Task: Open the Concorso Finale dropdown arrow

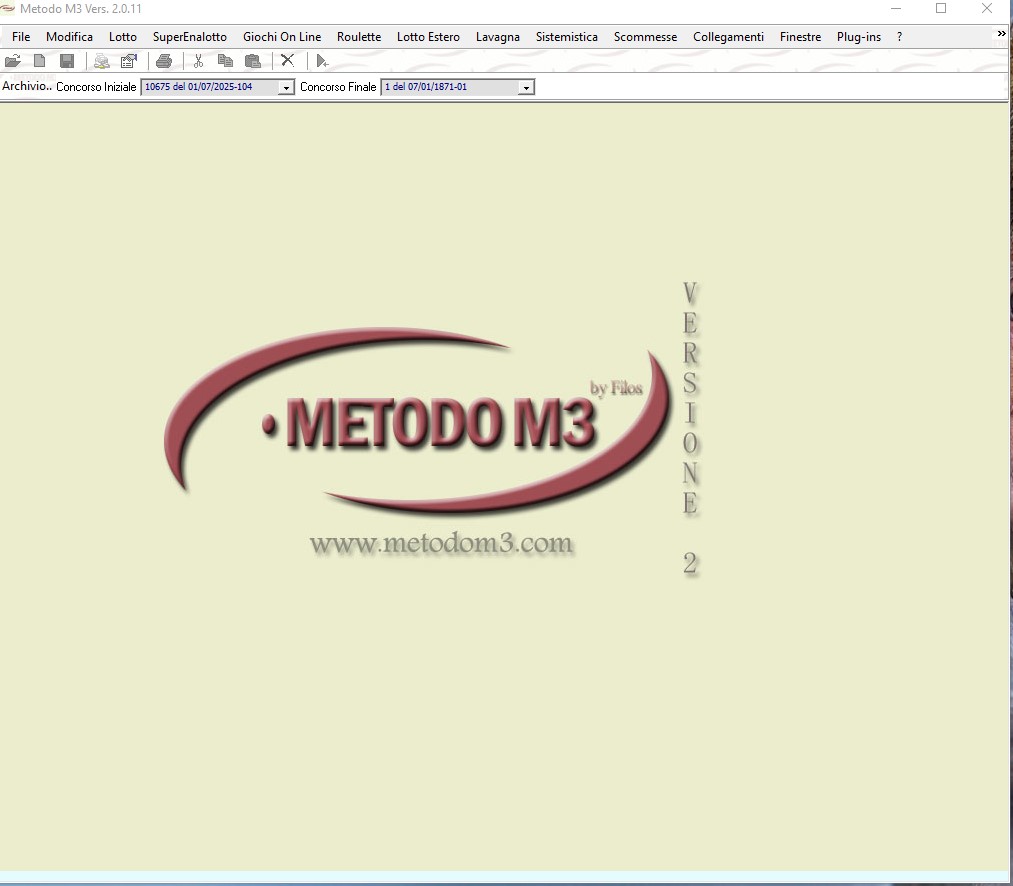Action: pos(526,87)
